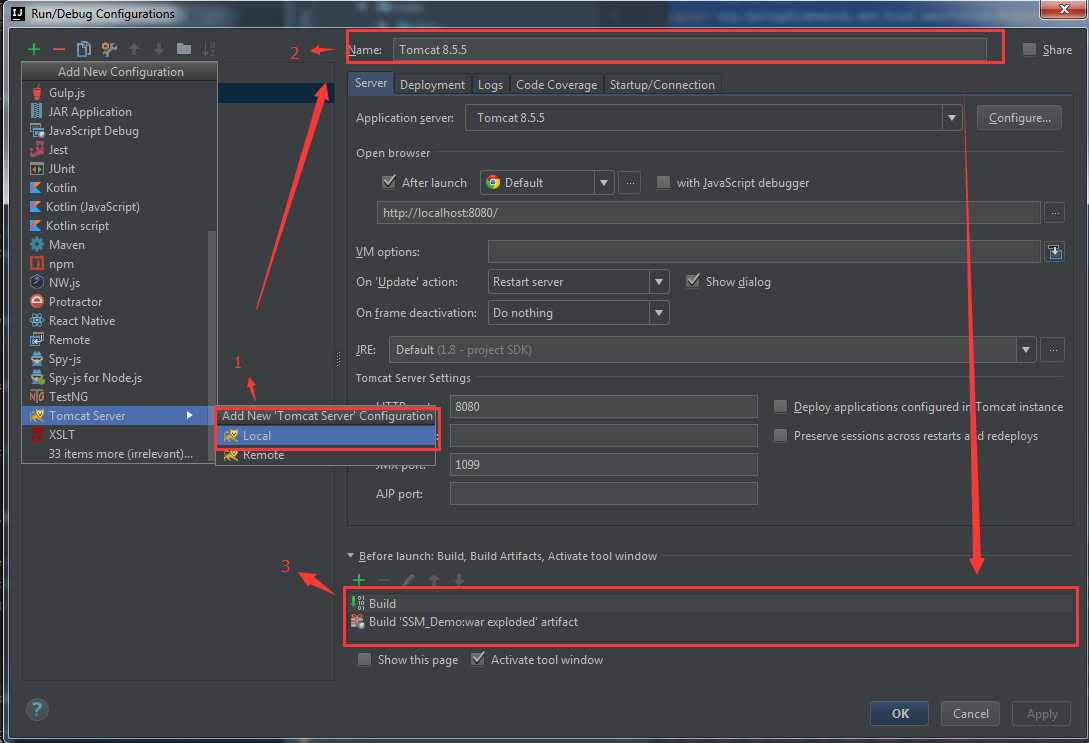Screen dimensions: 1089x743
Task: Open the Default browser dropdown
Action: (x=604, y=183)
